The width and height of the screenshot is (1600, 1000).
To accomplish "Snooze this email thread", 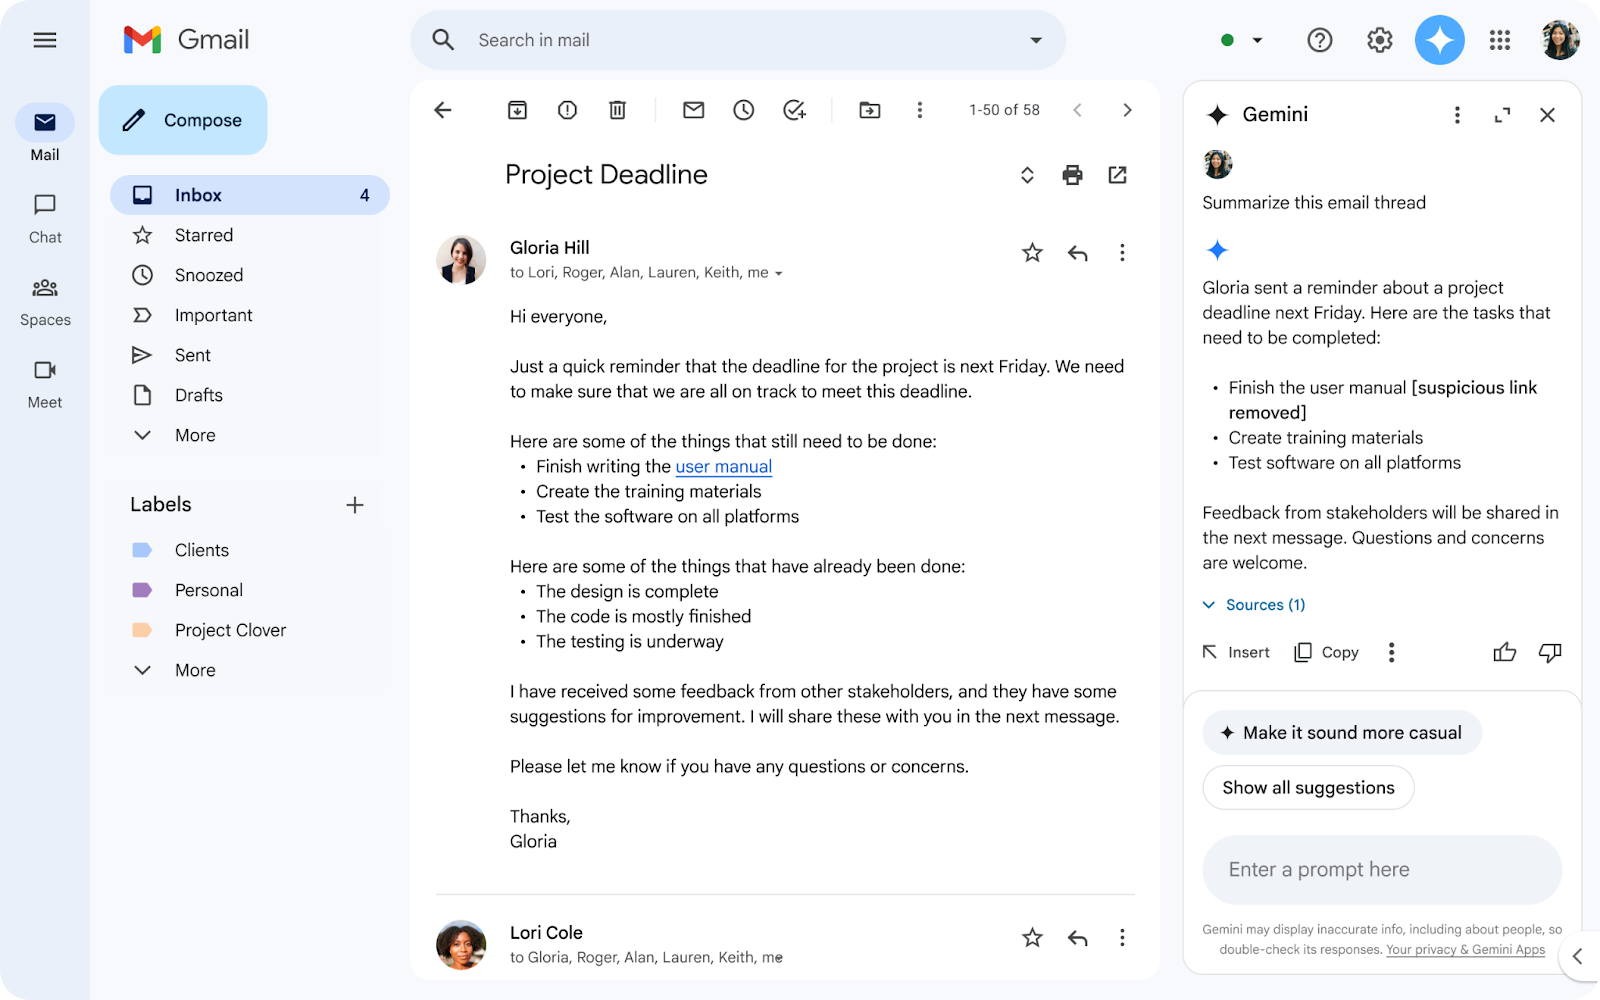I will click(x=743, y=110).
